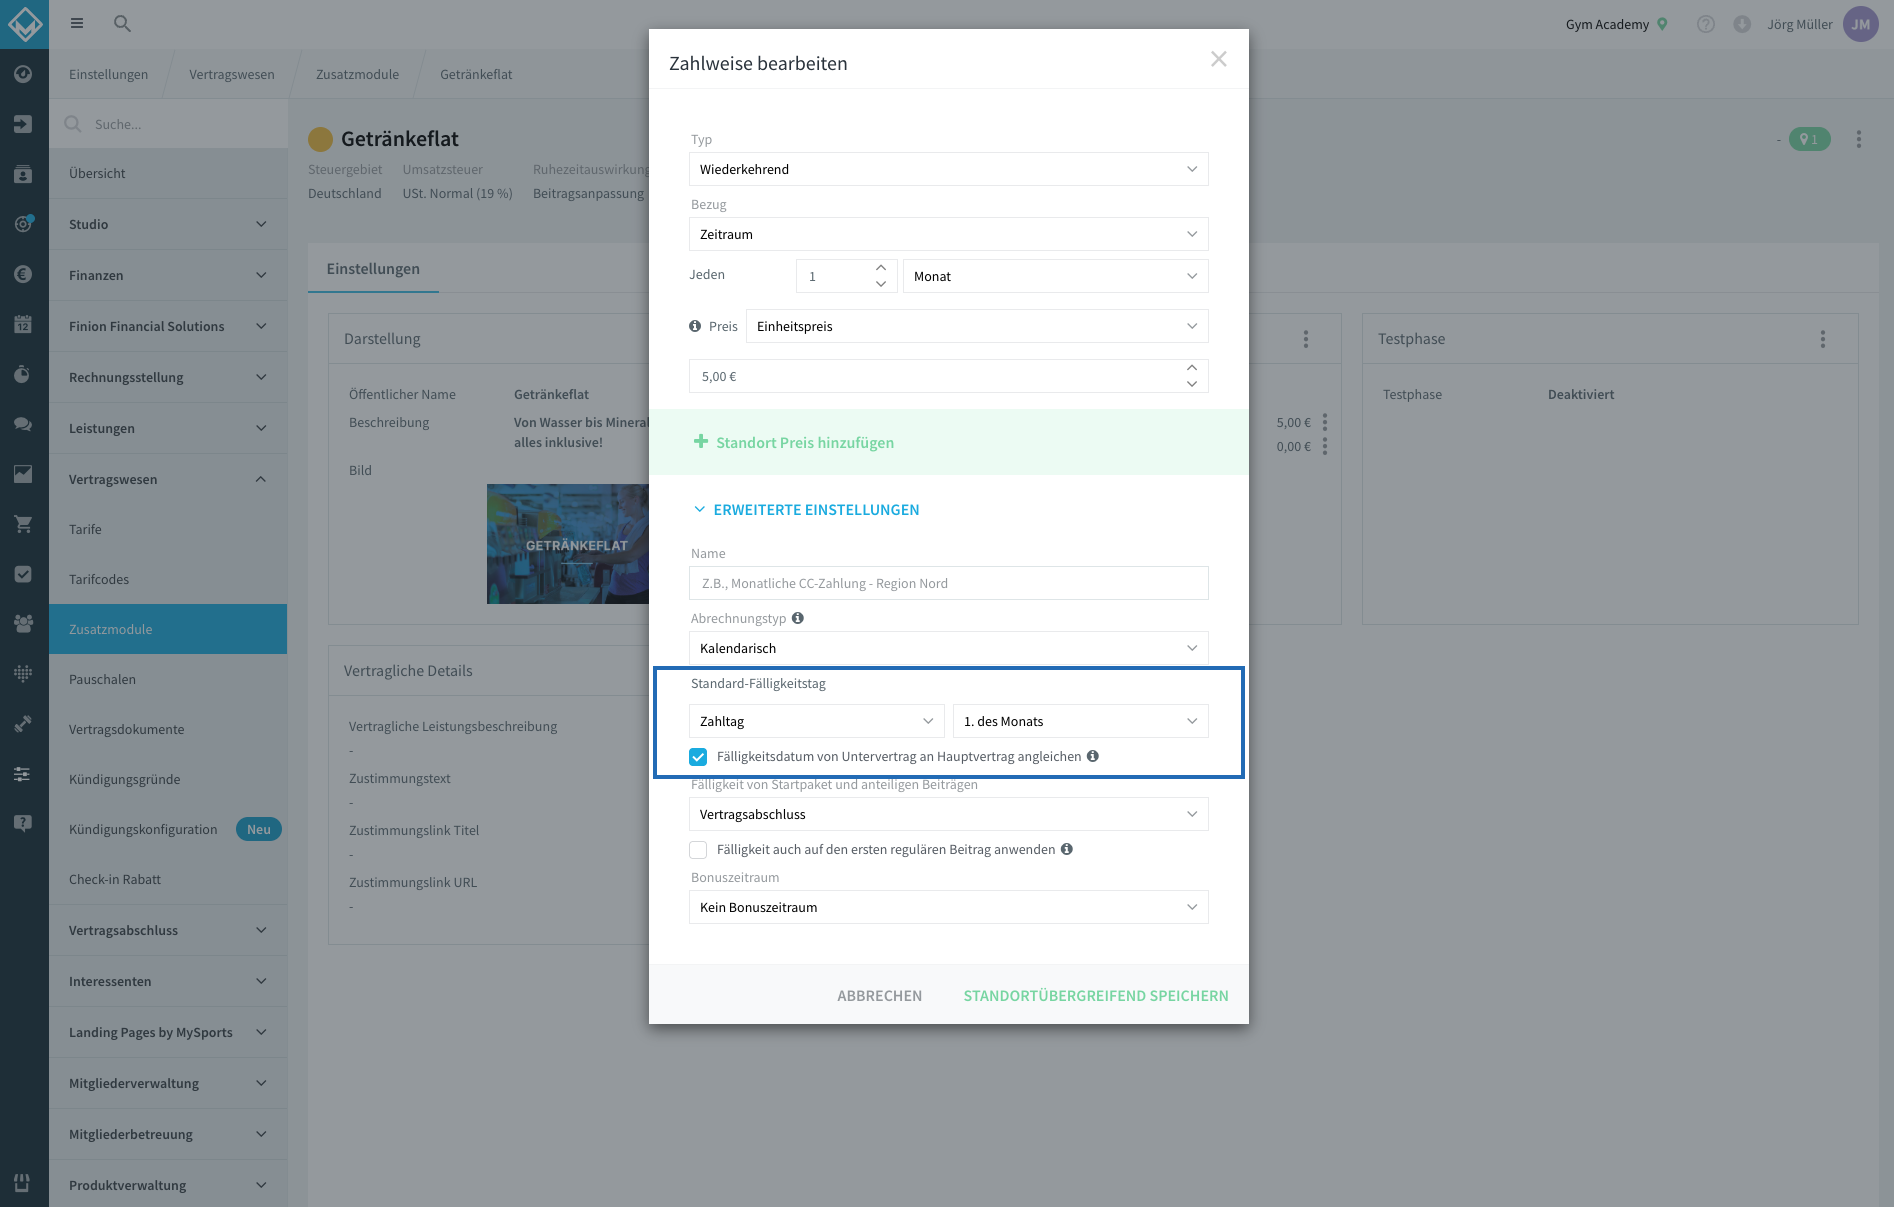
Task: Collapse the Erweiterte Einstellungen section
Action: (x=806, y=510)
